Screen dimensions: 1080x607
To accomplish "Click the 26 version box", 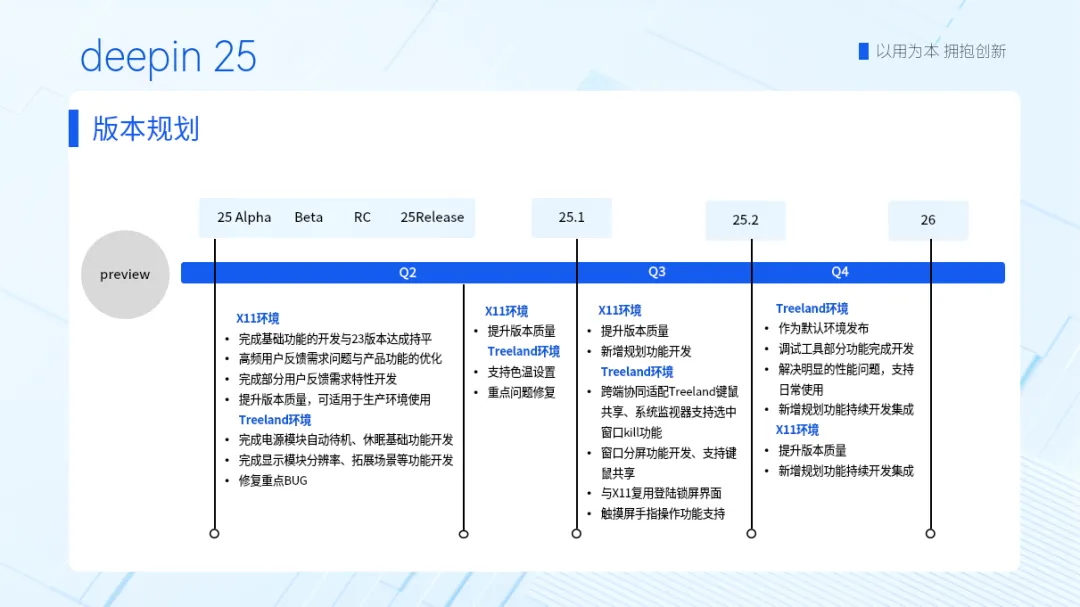I will point(928,220).
